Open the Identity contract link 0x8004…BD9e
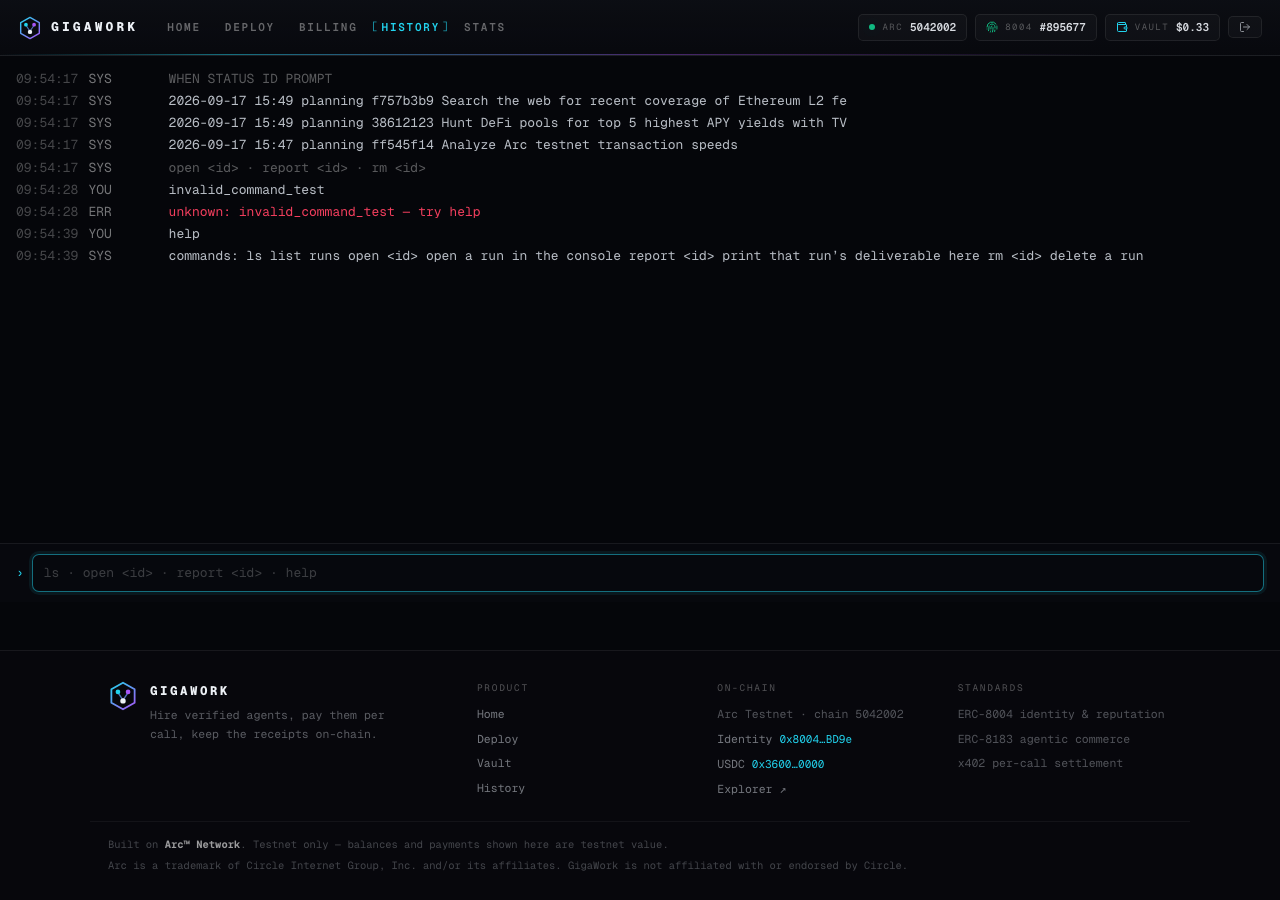The width and height of the screenshot is (1280, 900). (816, 740)
